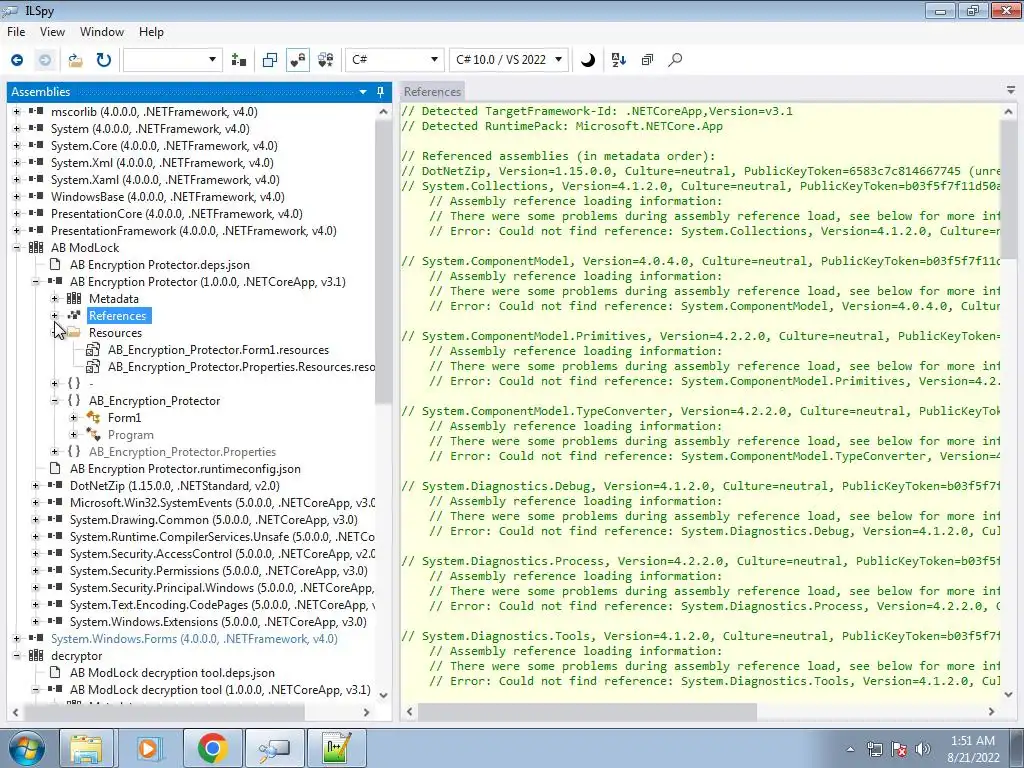The width and height of the screenshot is (1024, 768).
Task: Collapse the AB Encryption Protector assembly node
Action: tap(36, 281)
